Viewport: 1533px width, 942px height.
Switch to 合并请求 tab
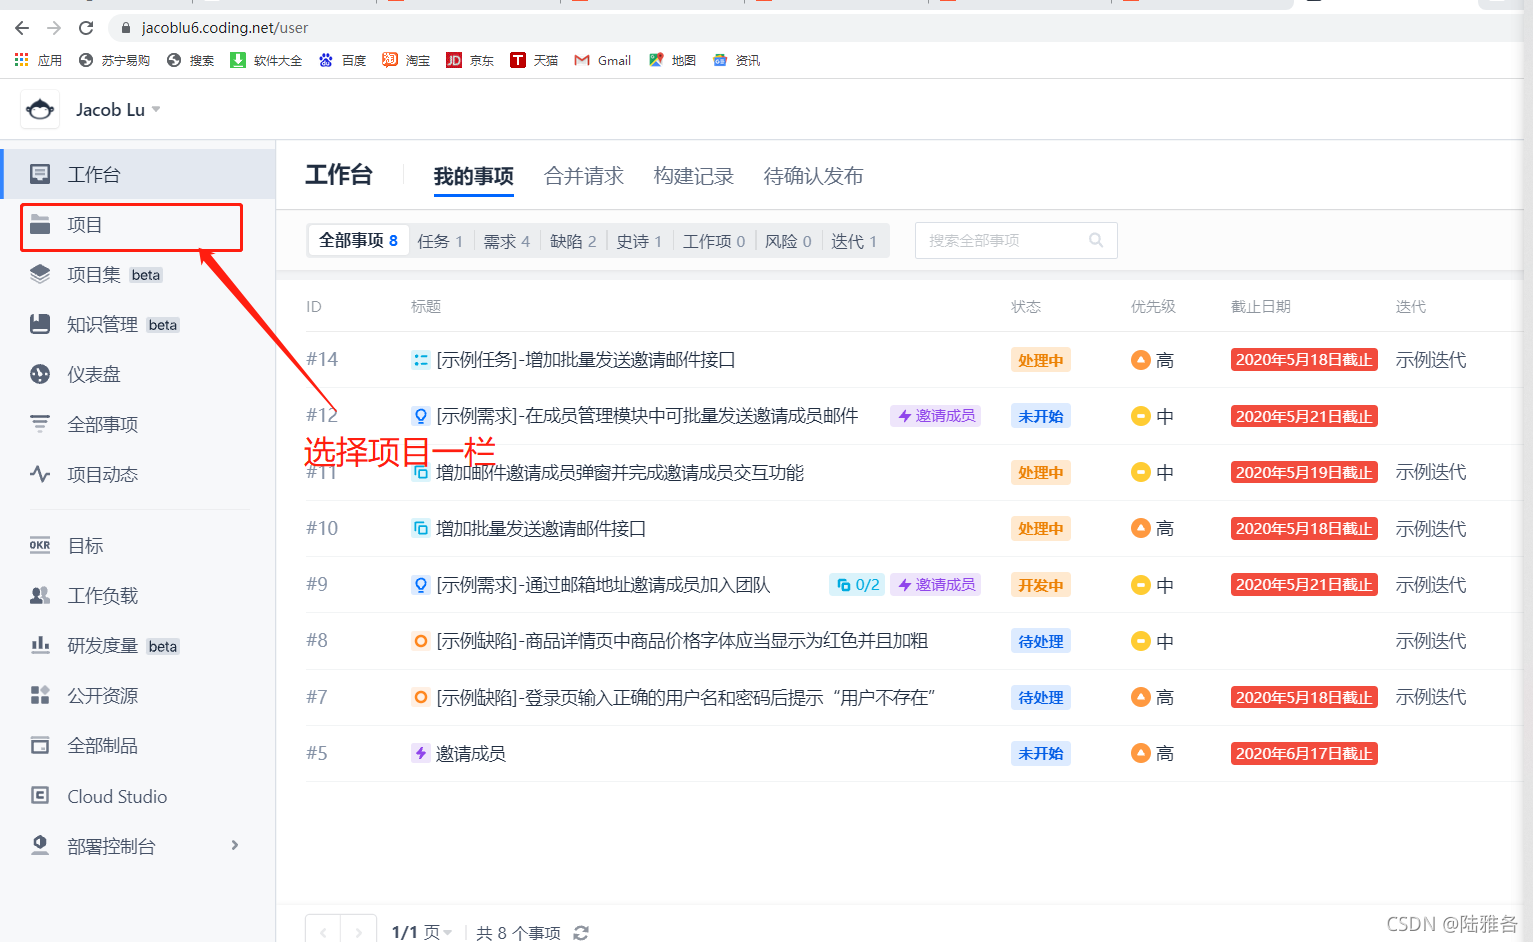584,176
